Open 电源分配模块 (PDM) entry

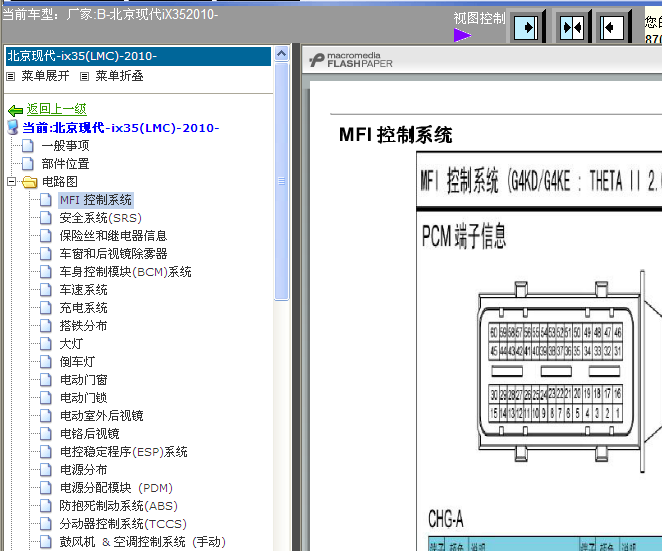[x=116, y=488]
